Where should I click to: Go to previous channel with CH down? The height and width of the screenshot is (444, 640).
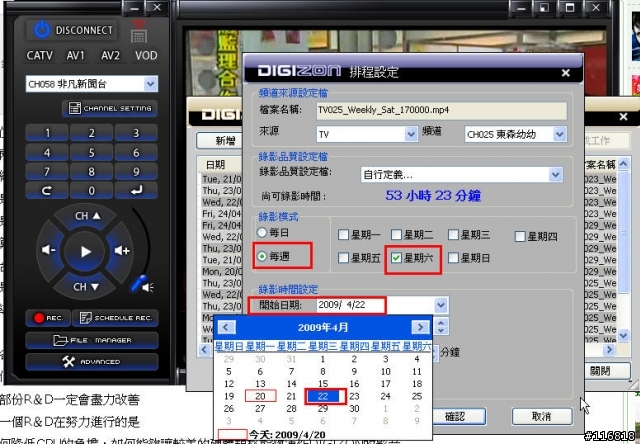pos(86,287)
